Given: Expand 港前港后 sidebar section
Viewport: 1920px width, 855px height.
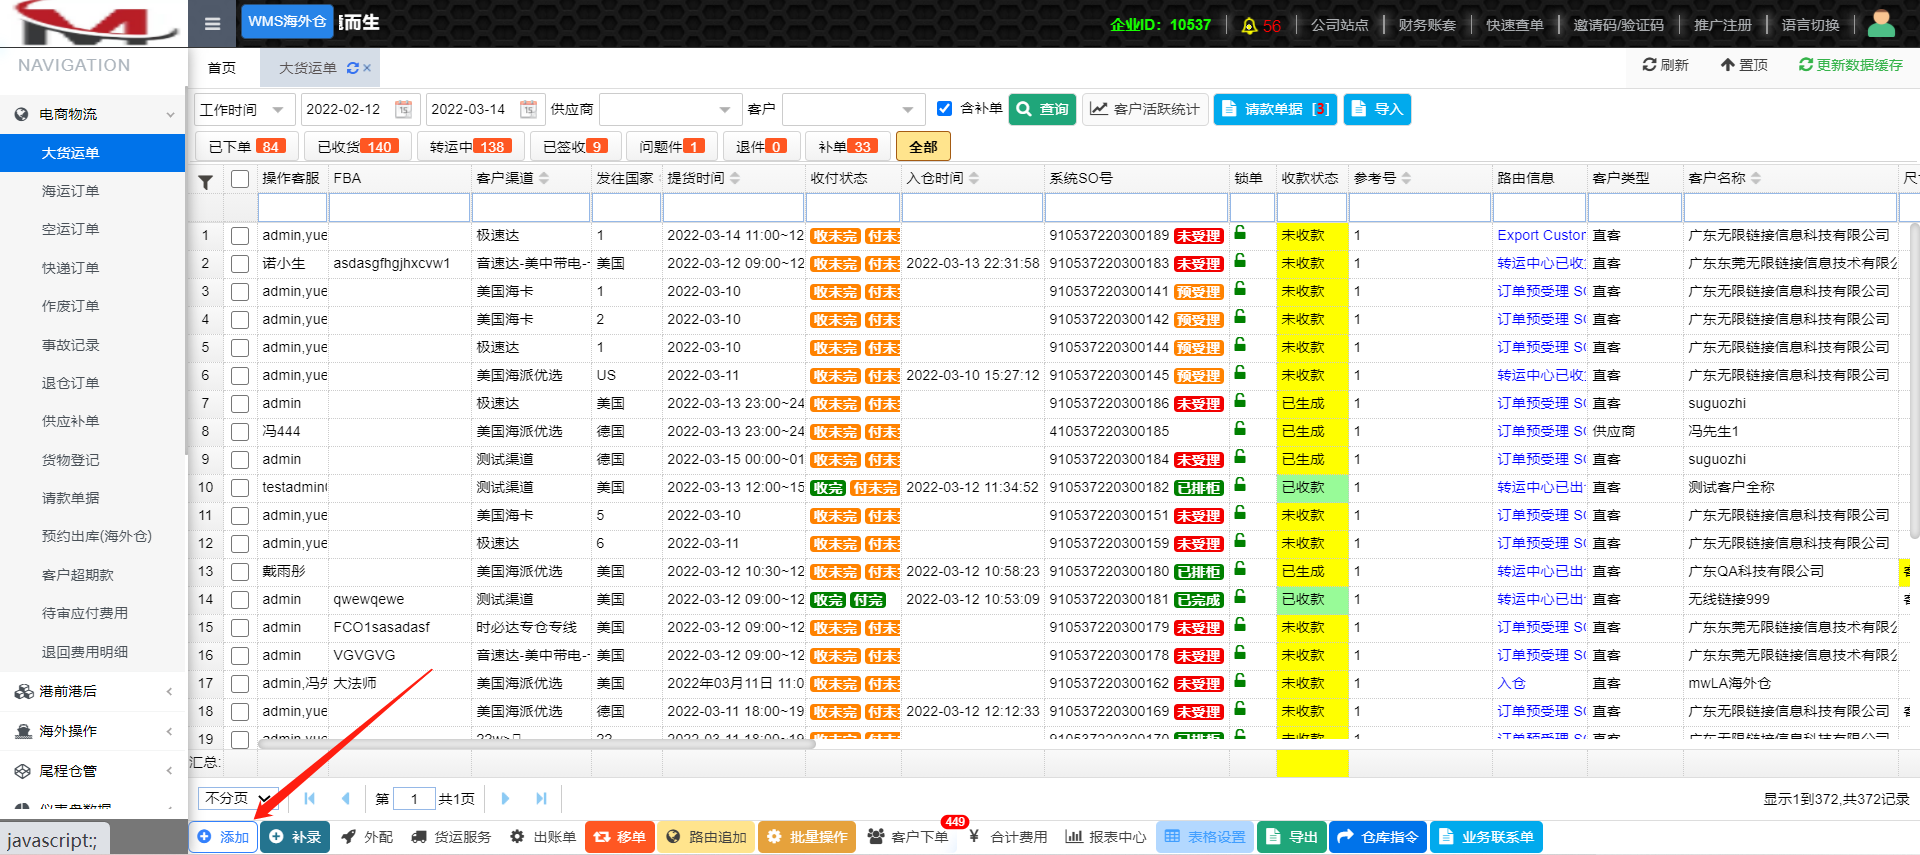Looking at the screenshot, I should tap(93, 691).
